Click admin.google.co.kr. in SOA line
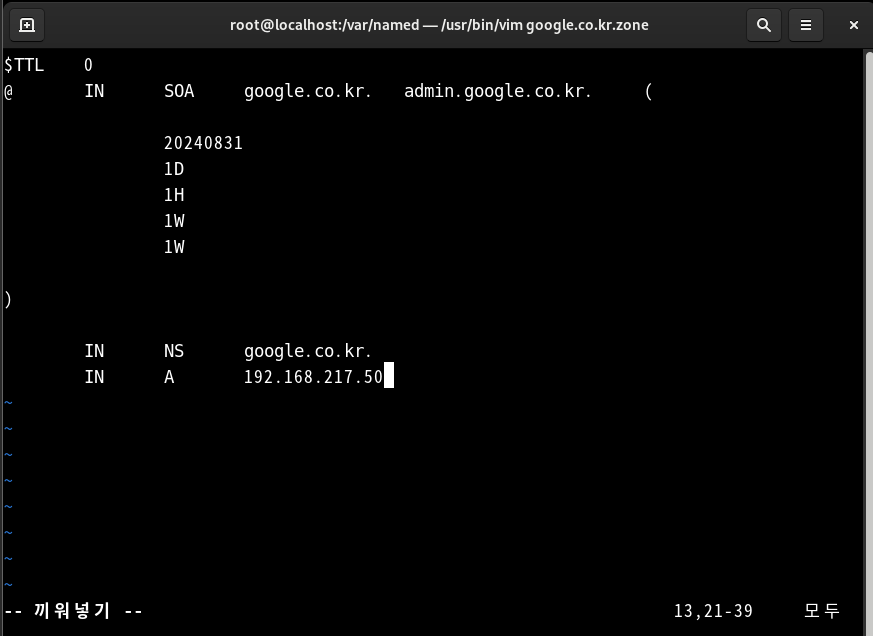 pos(498,91)
